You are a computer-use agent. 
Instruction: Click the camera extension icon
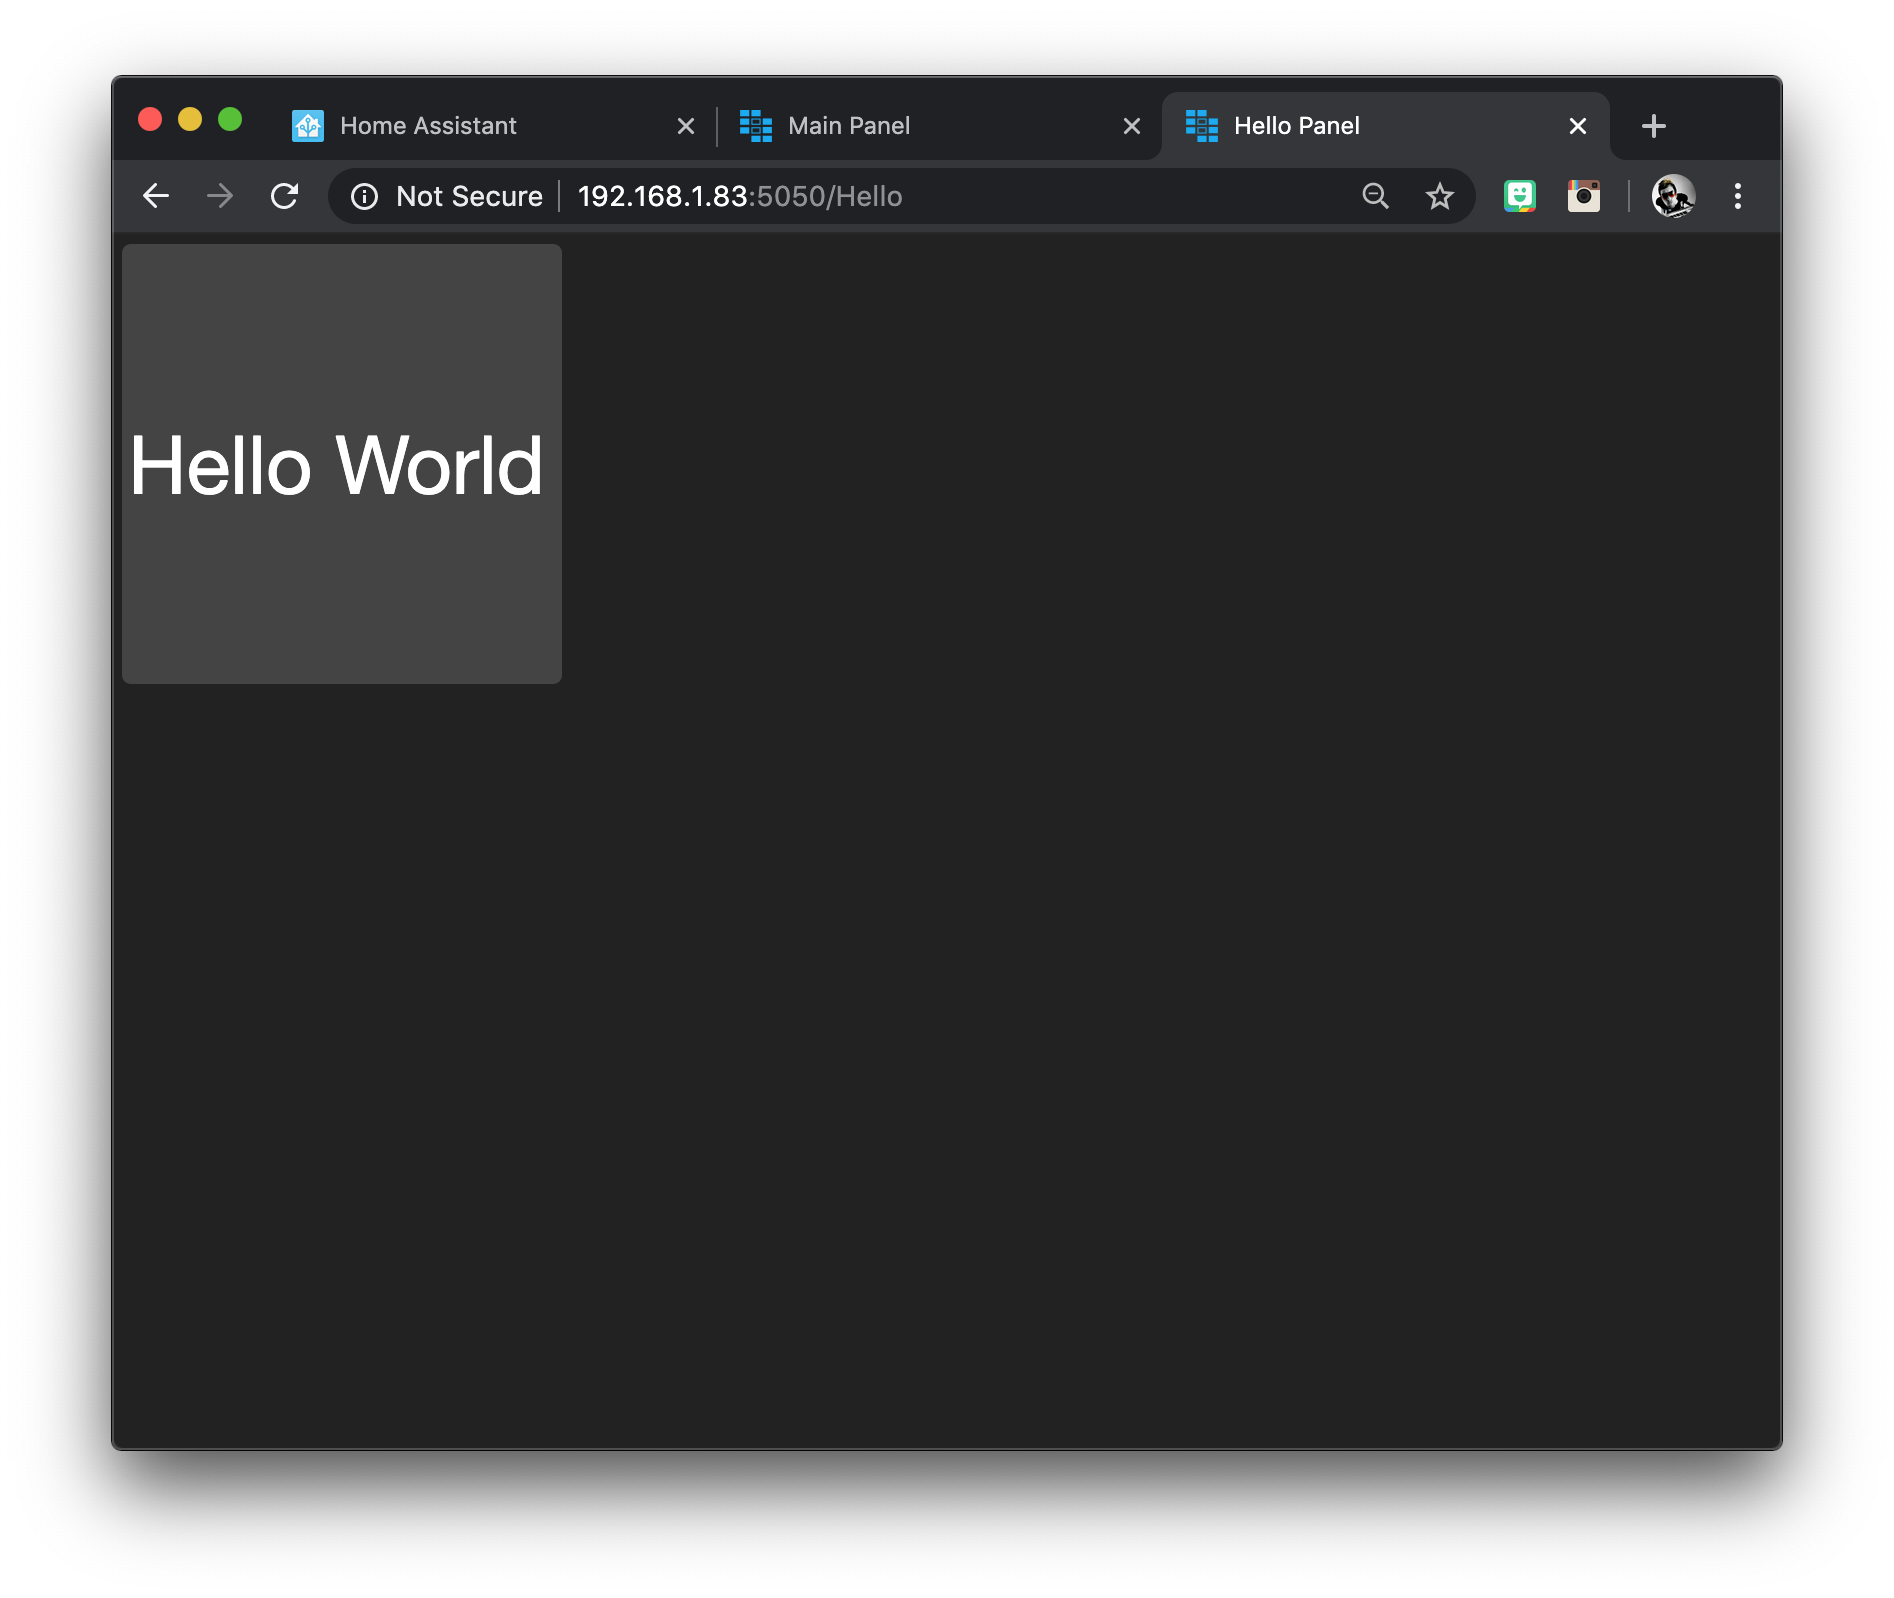point(1584,196)
